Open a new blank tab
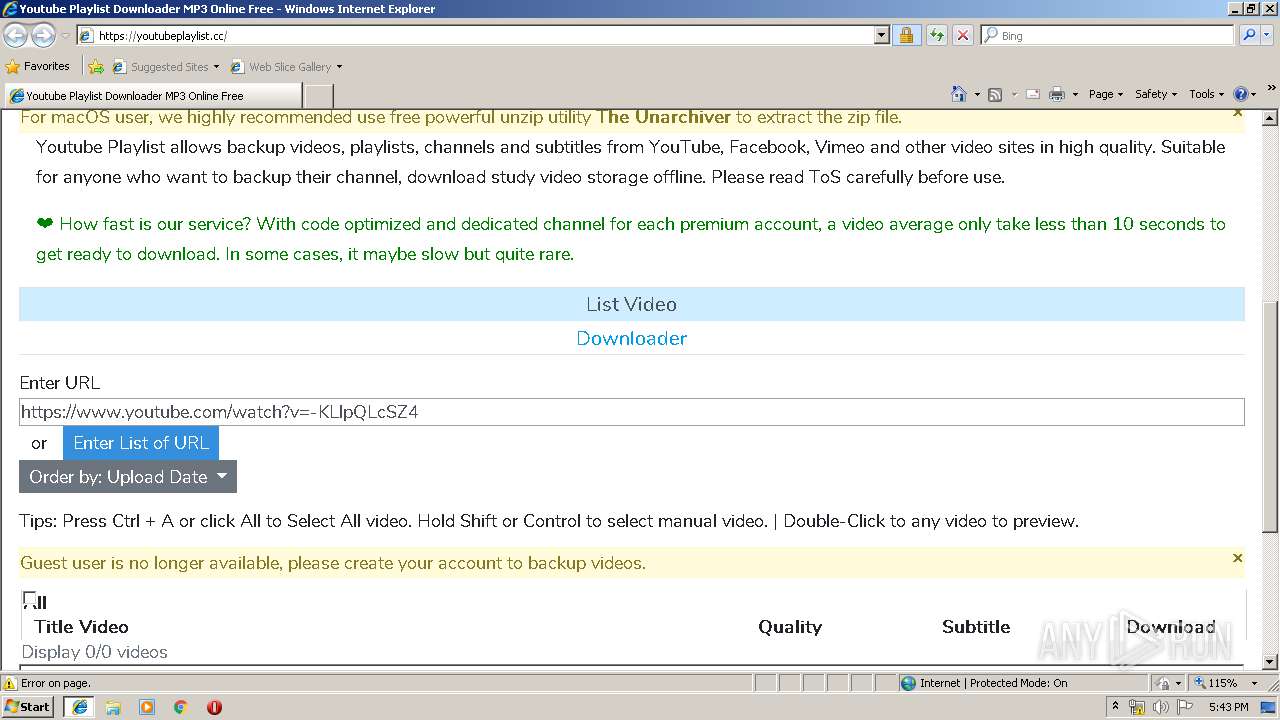This screenshot has height=720, width=1280. (x=318, y=96)
